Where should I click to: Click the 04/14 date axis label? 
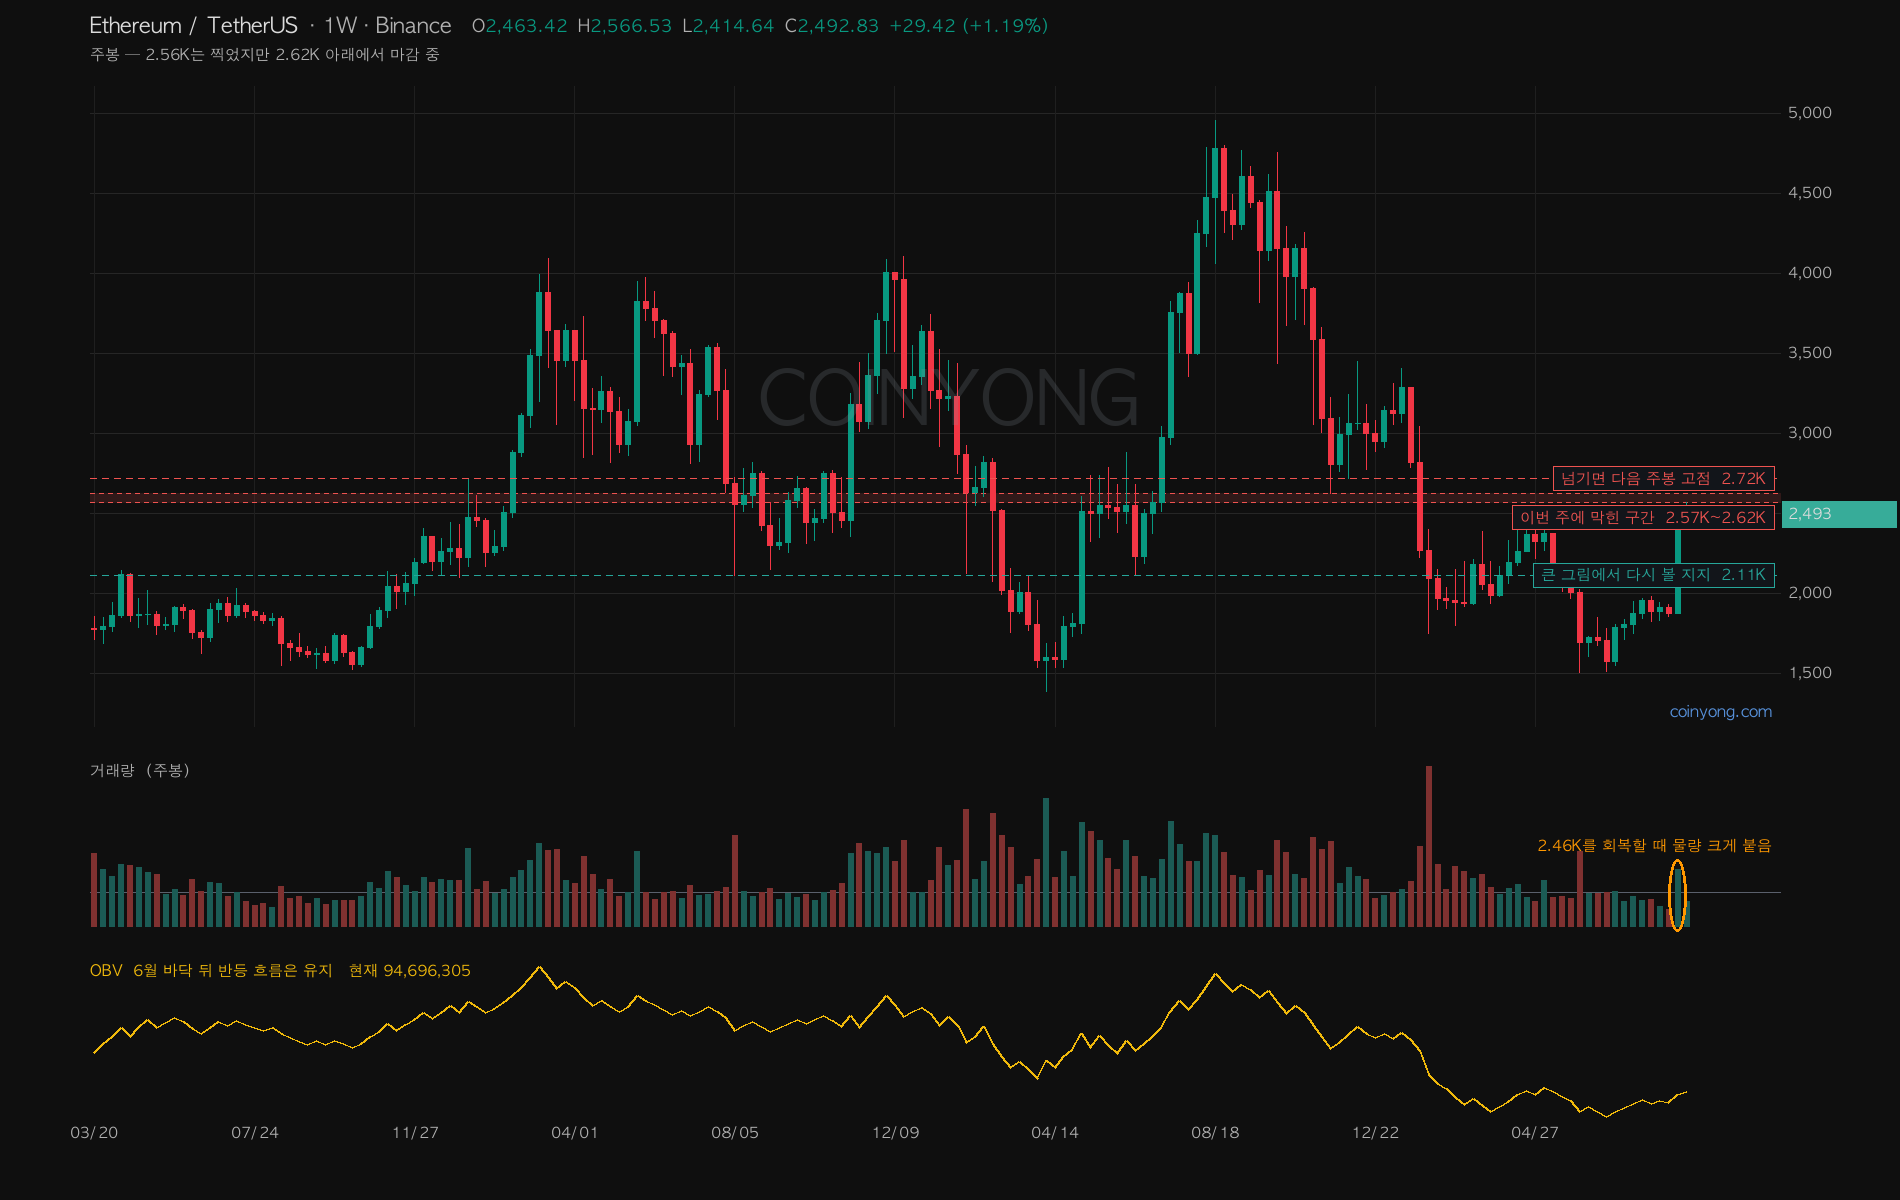tap(1055, 1133)
